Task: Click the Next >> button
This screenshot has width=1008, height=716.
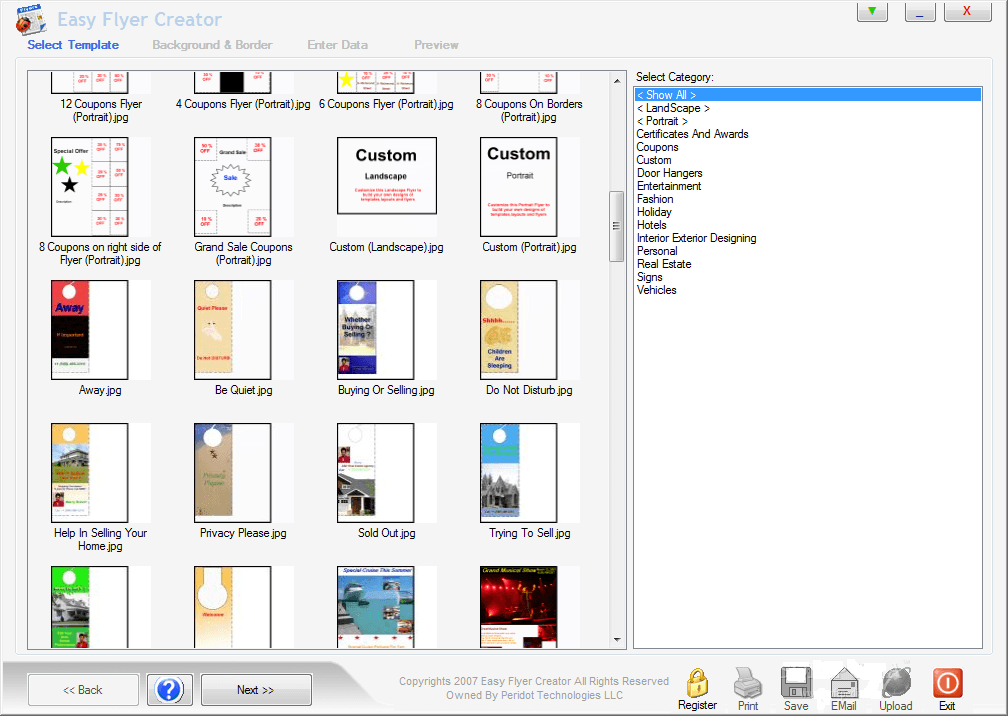Action: pos(256,690)
